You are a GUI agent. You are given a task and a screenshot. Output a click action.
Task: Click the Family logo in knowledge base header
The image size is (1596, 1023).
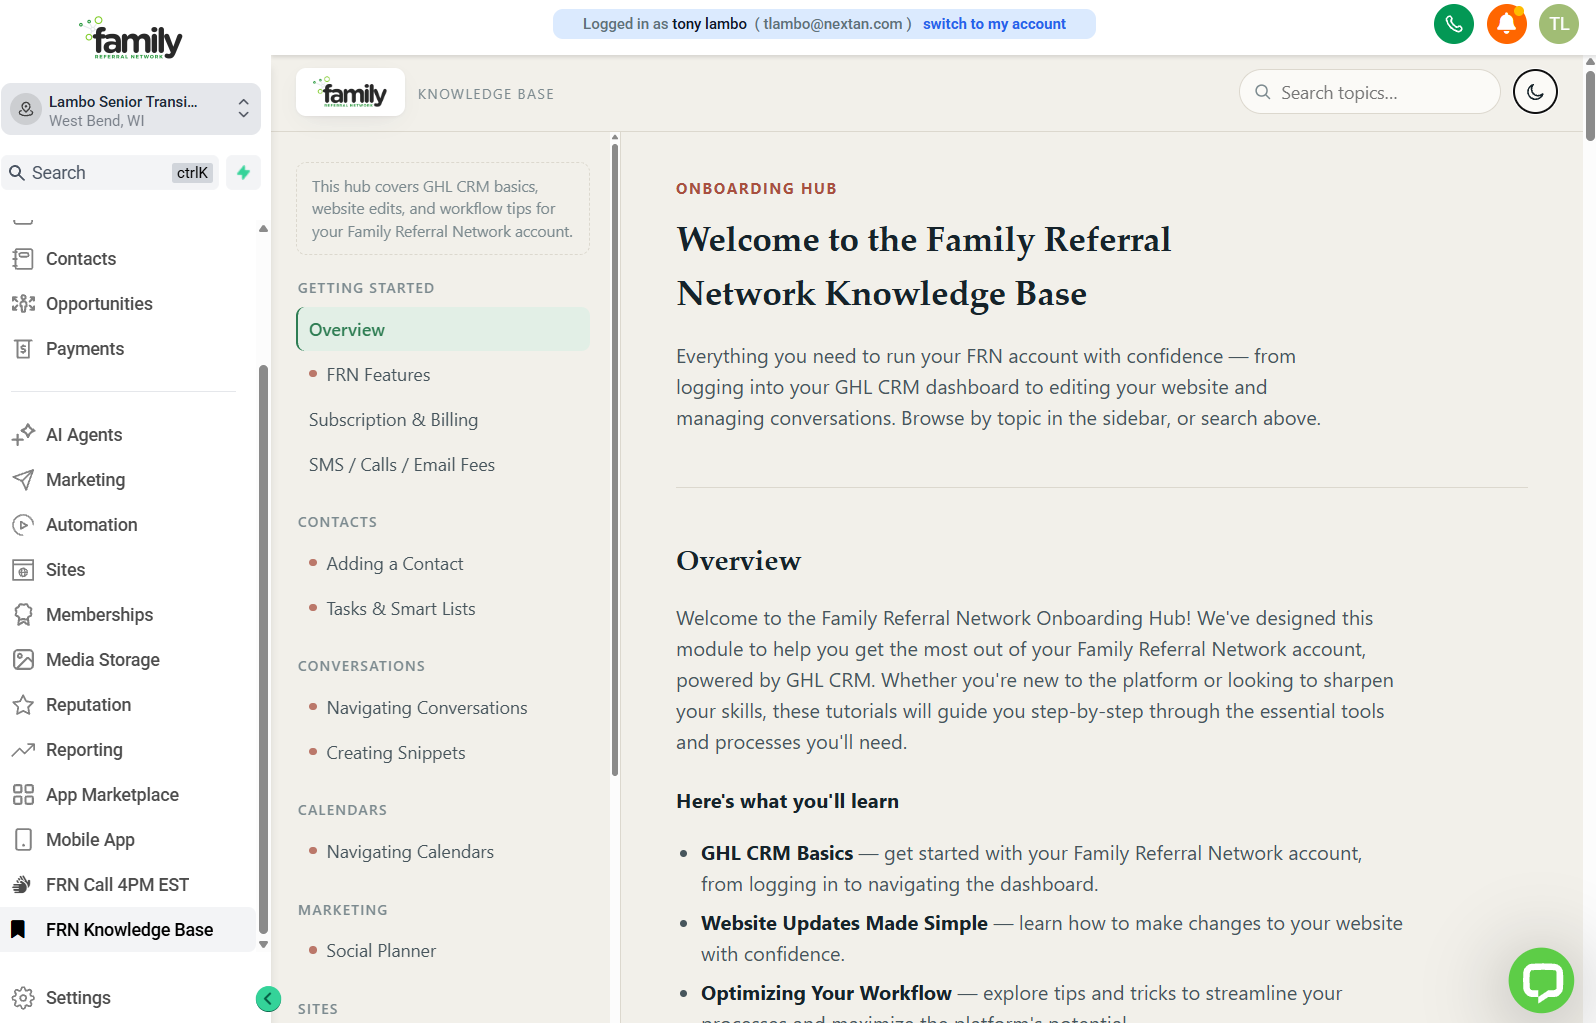point(350,92)
